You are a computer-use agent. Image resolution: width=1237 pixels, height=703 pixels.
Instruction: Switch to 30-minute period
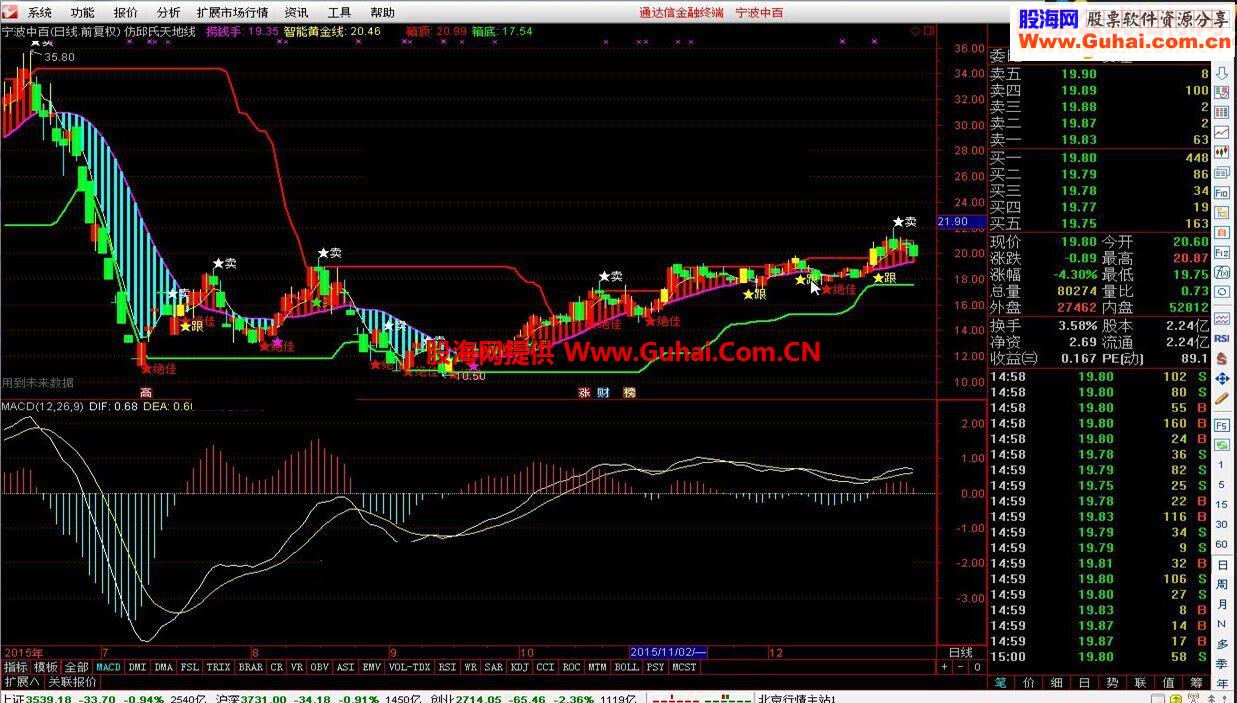[1222, 525]
